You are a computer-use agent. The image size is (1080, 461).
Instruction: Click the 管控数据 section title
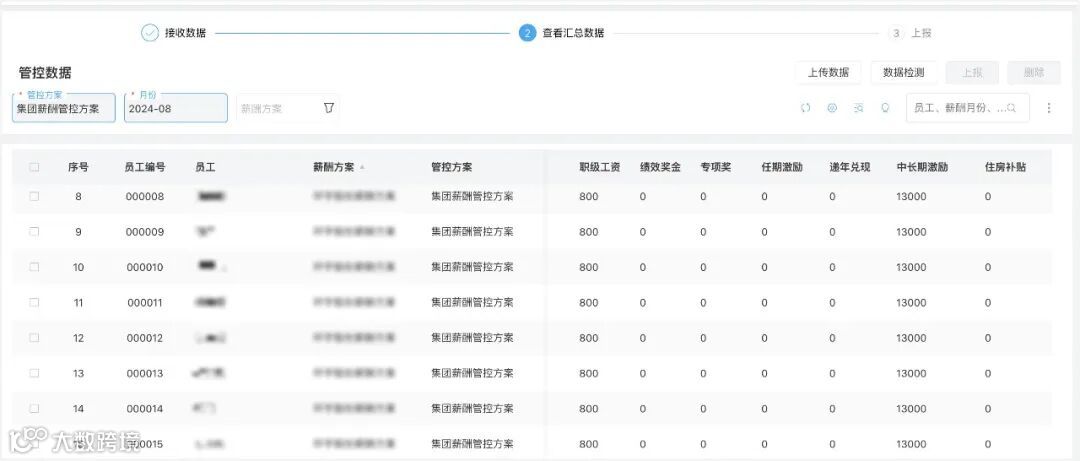click(45, 72)
